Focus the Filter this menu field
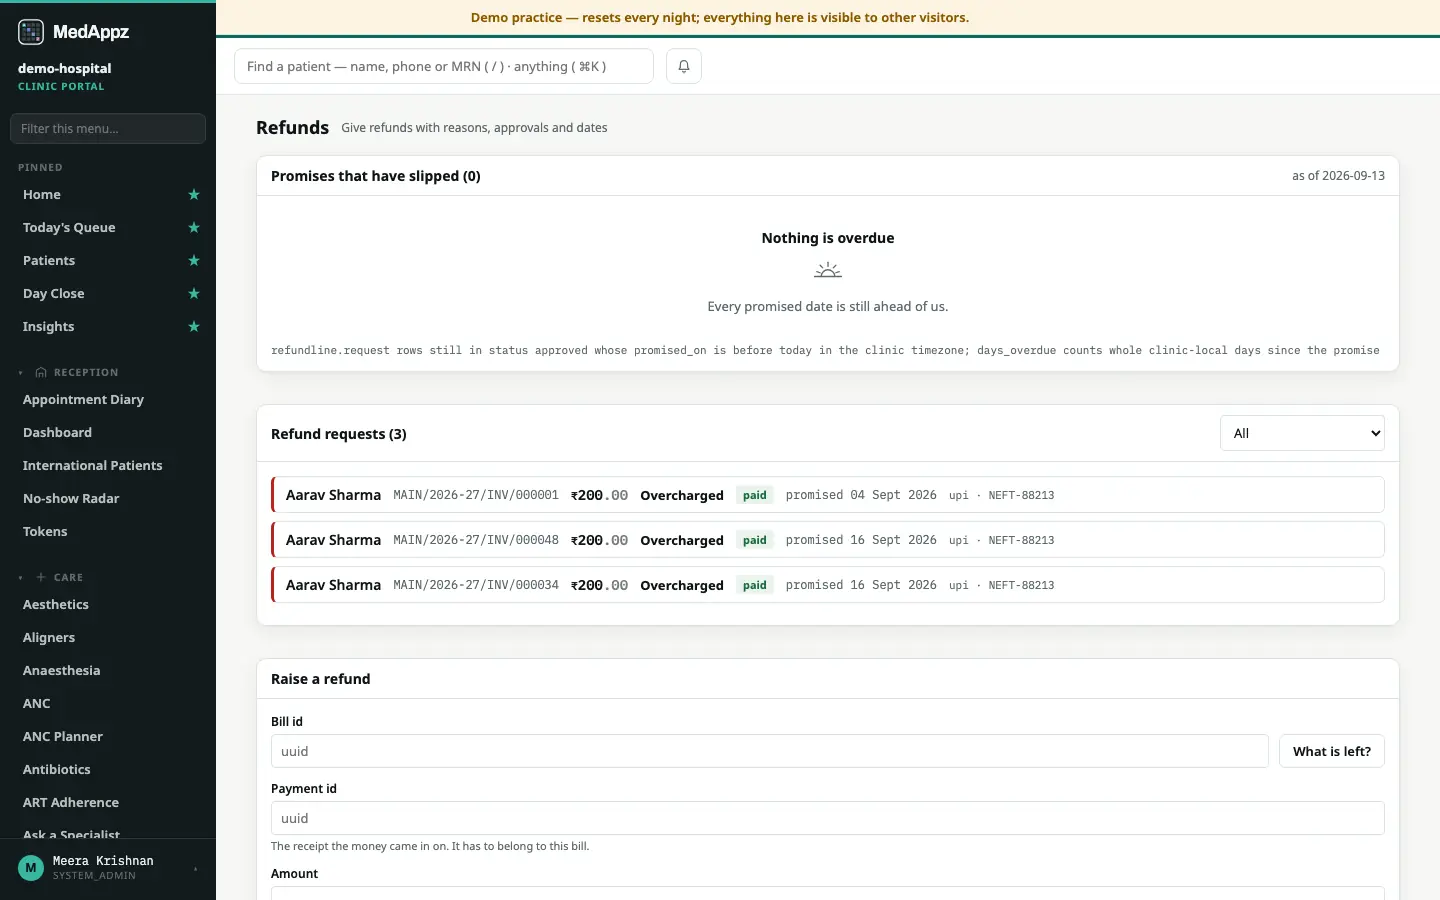The height and width of the screenshot is (900, 1440). (108, 128)
